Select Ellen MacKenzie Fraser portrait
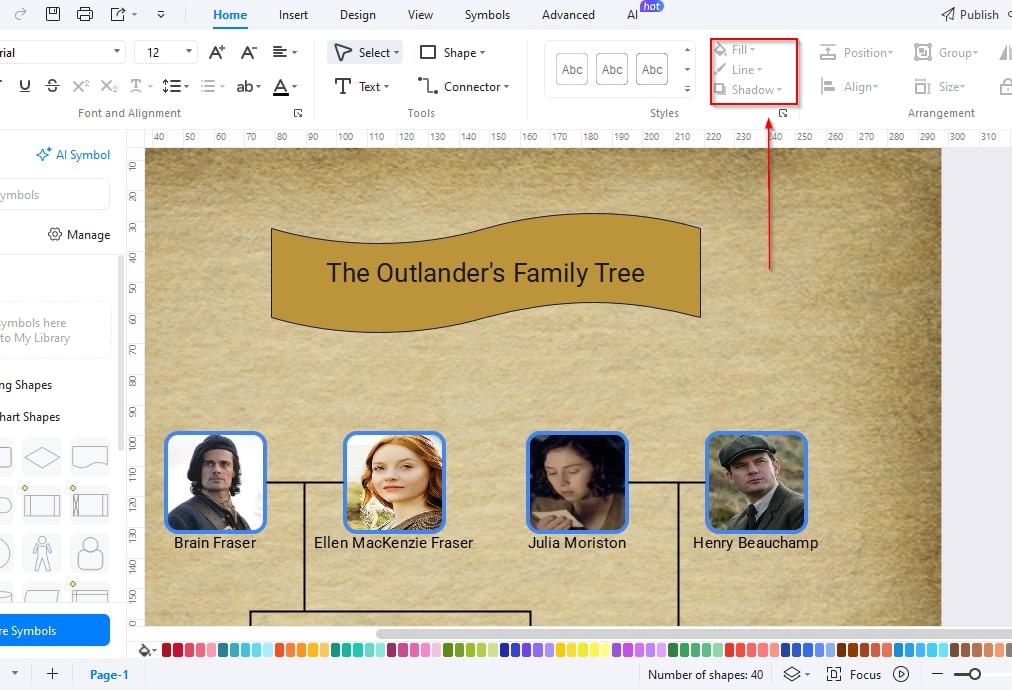1012x690 pixels. [x=394, y=482]
